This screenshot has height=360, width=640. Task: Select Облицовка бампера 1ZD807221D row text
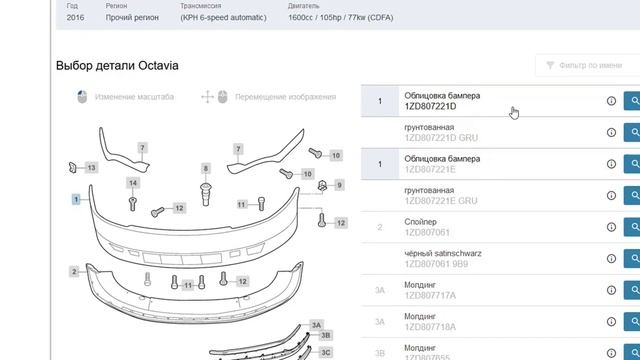coord(442,101)
